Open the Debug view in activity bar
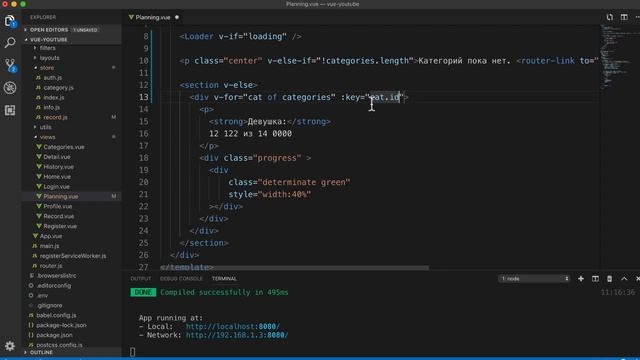The width and height of the screenshot is (640, 360). pyautogui.click(x=10, y=88)
